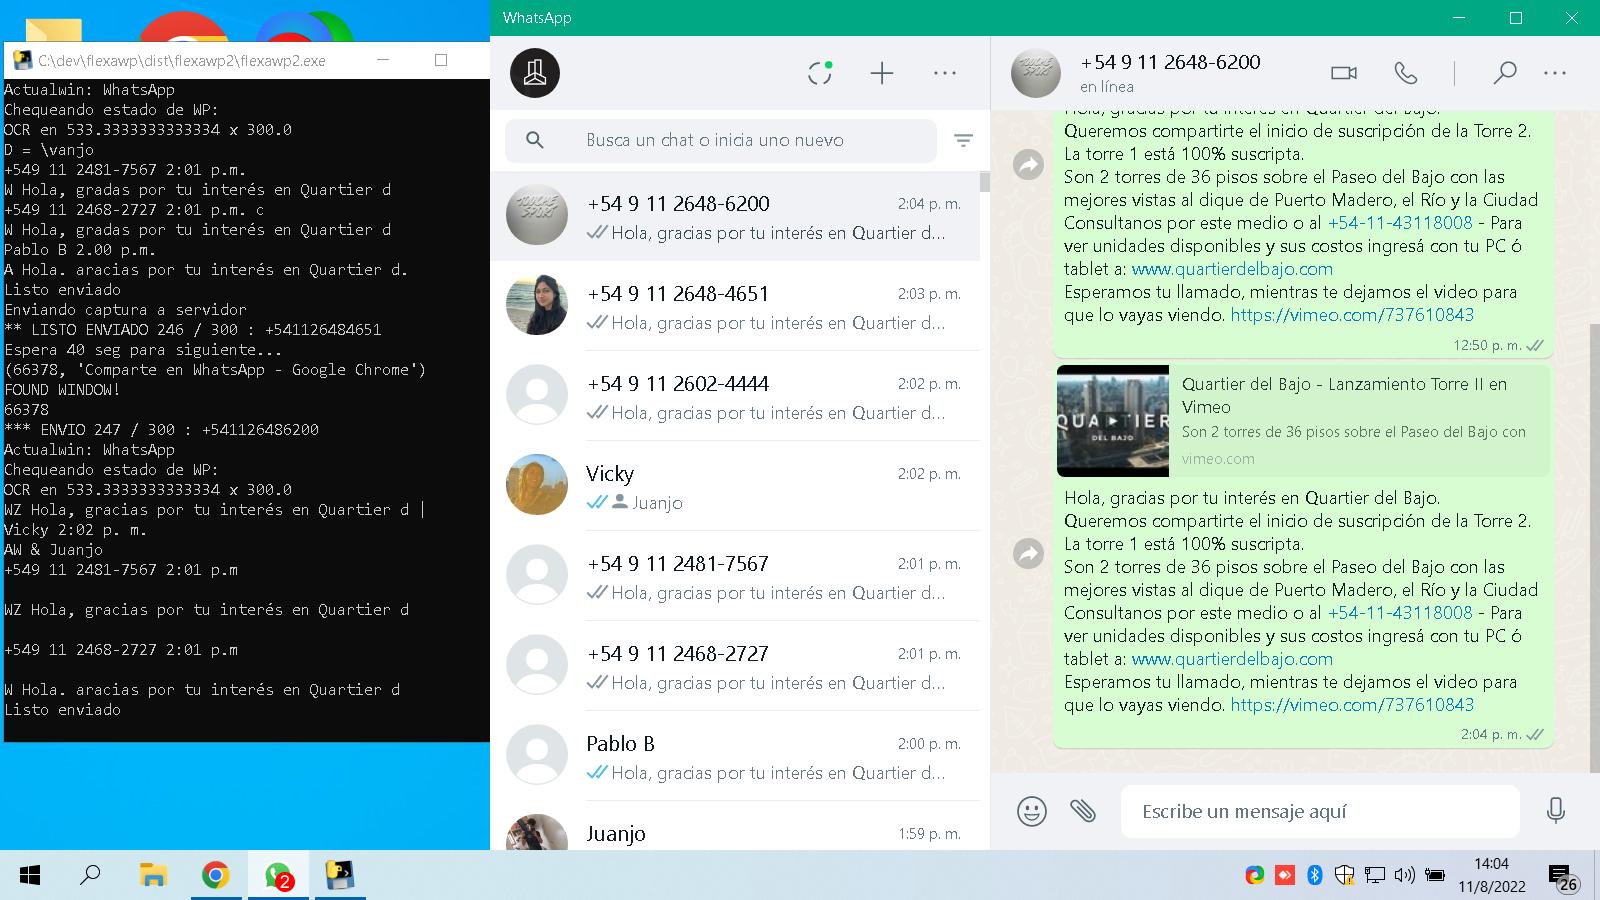Search inside the conversation with the magnifier icon
This screenshot has width=1600, height=900.
click(1504, 73)
